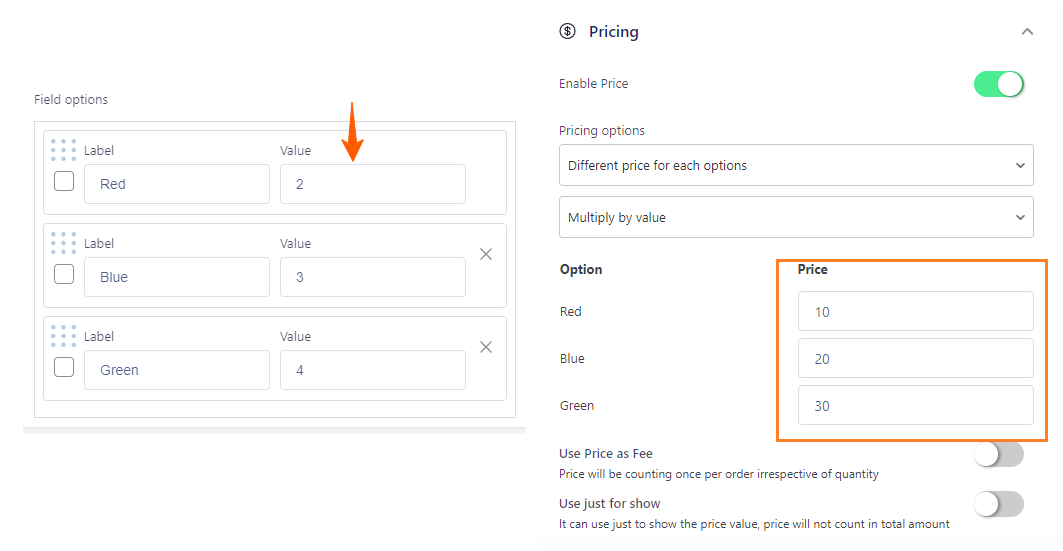Click the drag handle dots for Green option
The height and width of the screenshot is (551, 1063).
tap(64, 335)
